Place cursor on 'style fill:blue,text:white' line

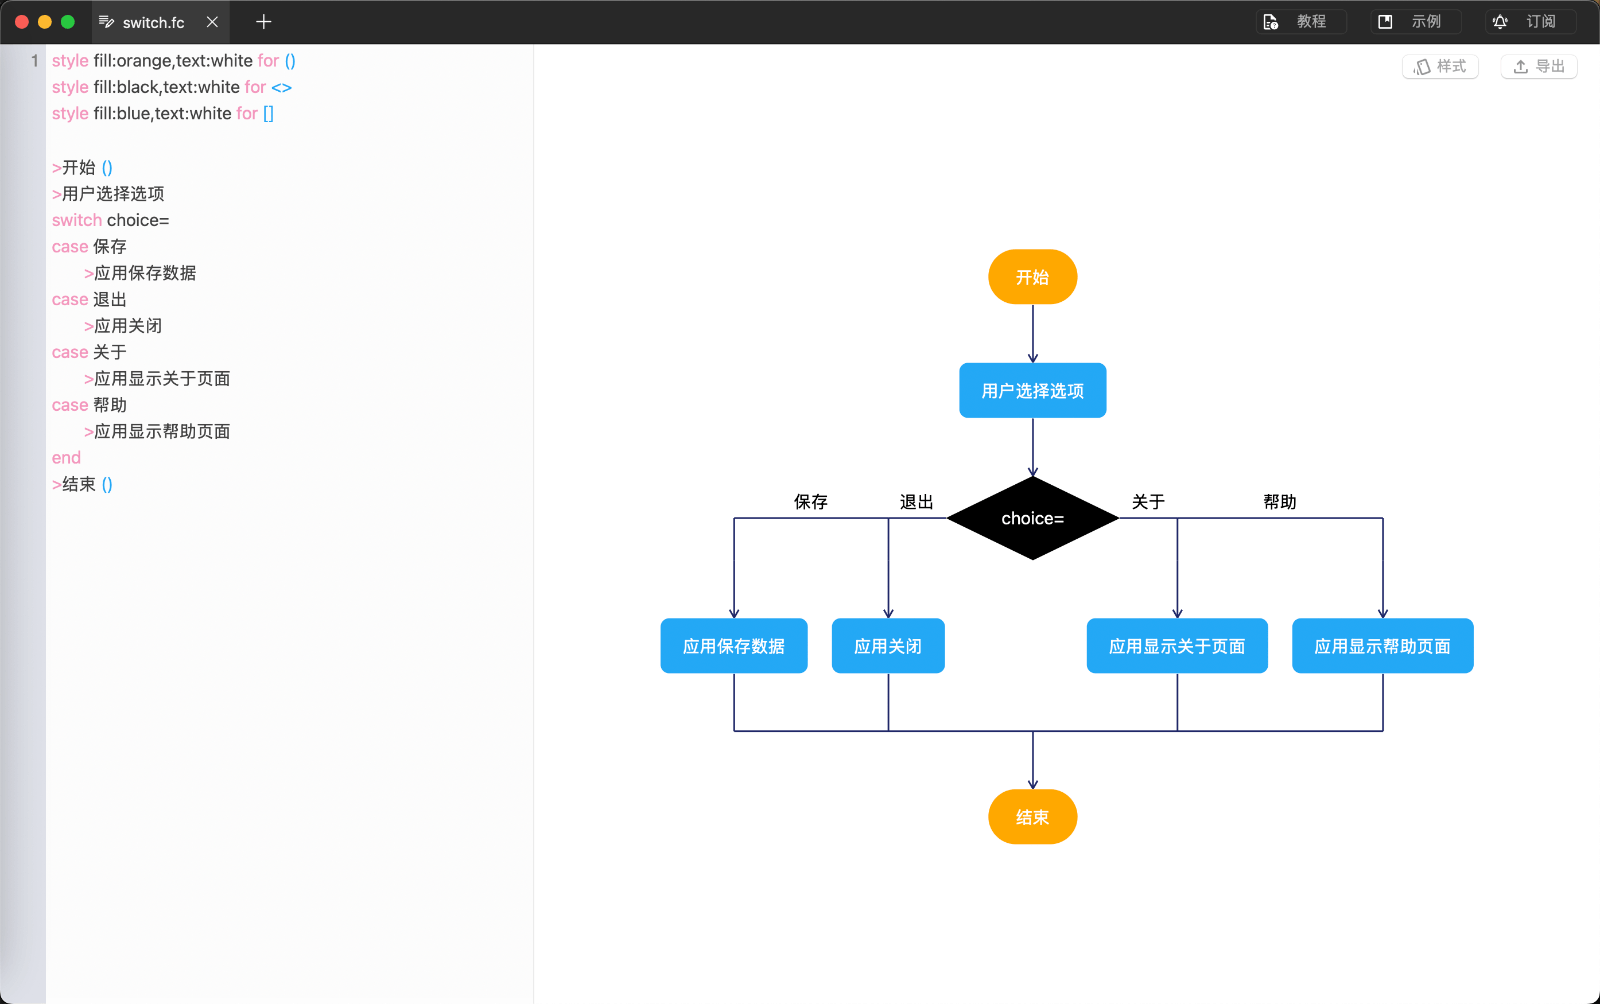[163, 114]
